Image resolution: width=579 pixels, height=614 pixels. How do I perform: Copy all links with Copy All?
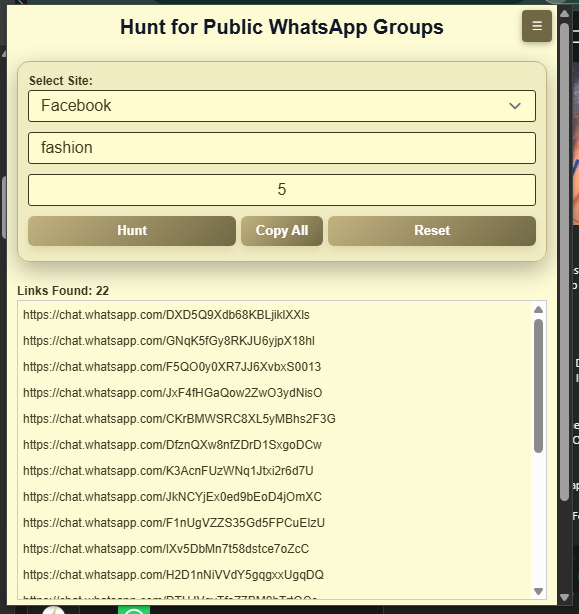[282, 231]
